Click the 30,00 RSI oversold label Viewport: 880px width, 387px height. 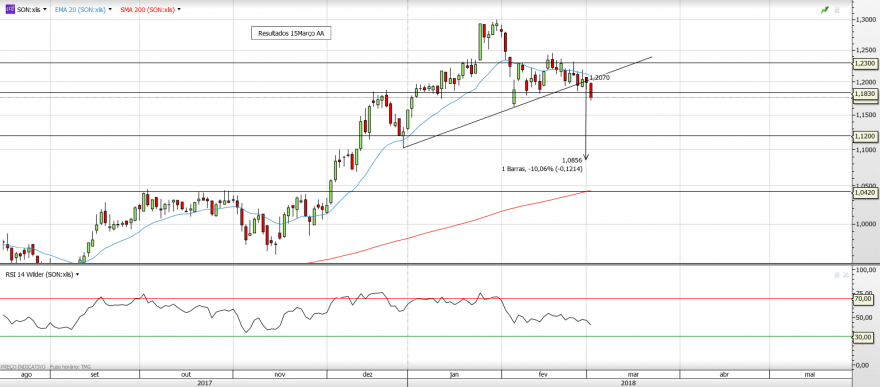point(863,338)
